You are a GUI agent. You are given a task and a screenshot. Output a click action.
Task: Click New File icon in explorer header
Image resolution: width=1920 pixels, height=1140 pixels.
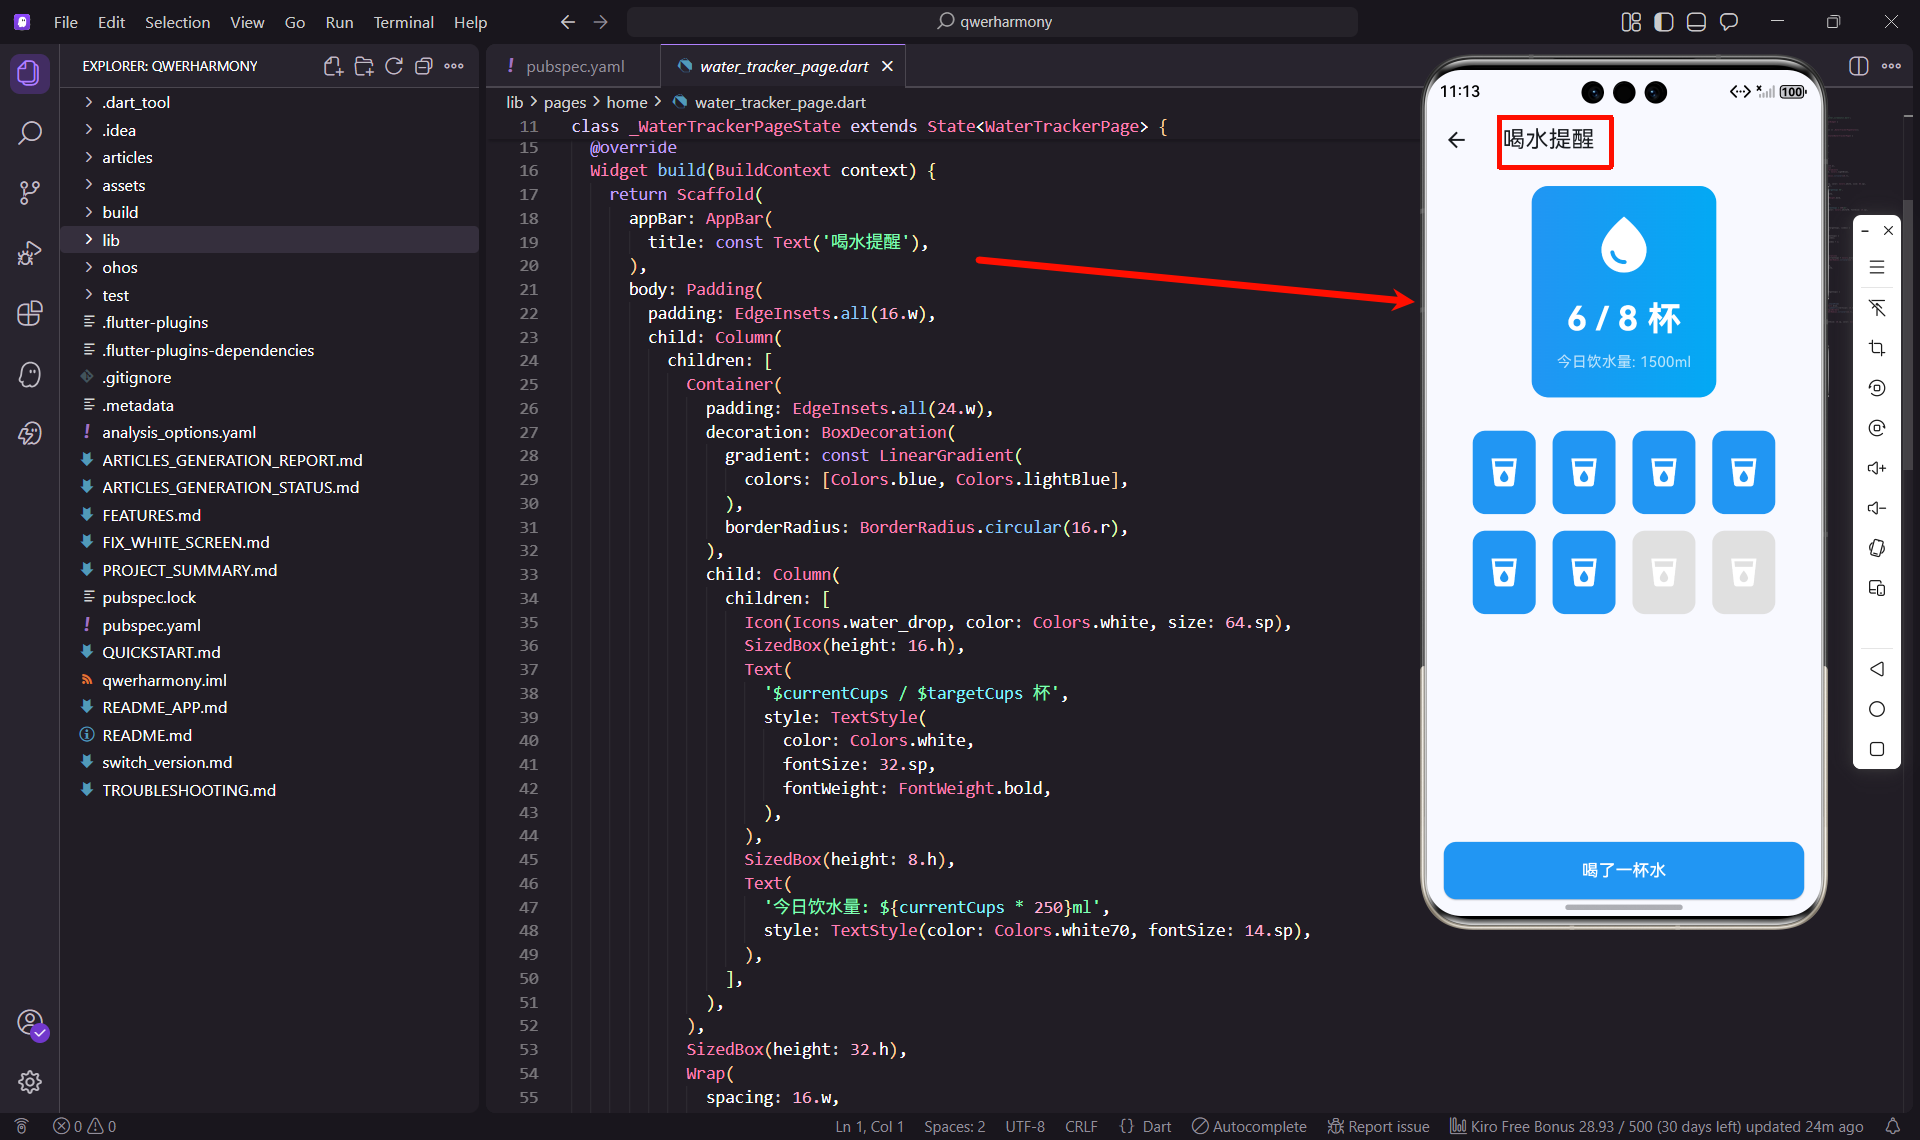[x=333, y=66]
